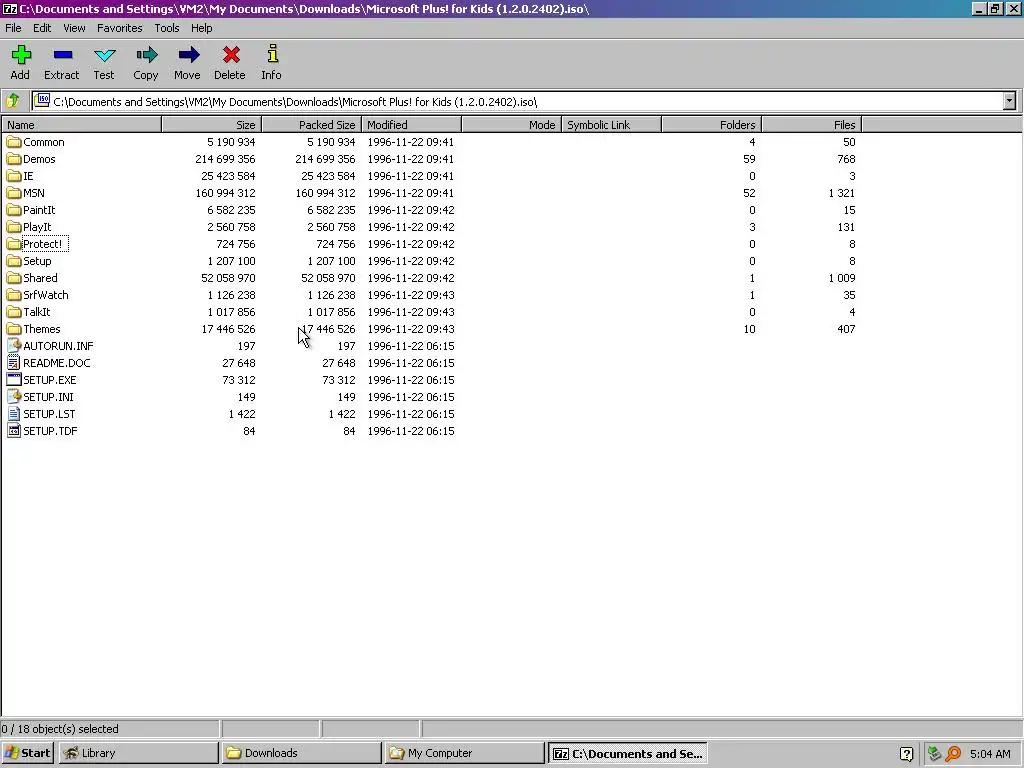Open the Help menu

coord(202,28)
